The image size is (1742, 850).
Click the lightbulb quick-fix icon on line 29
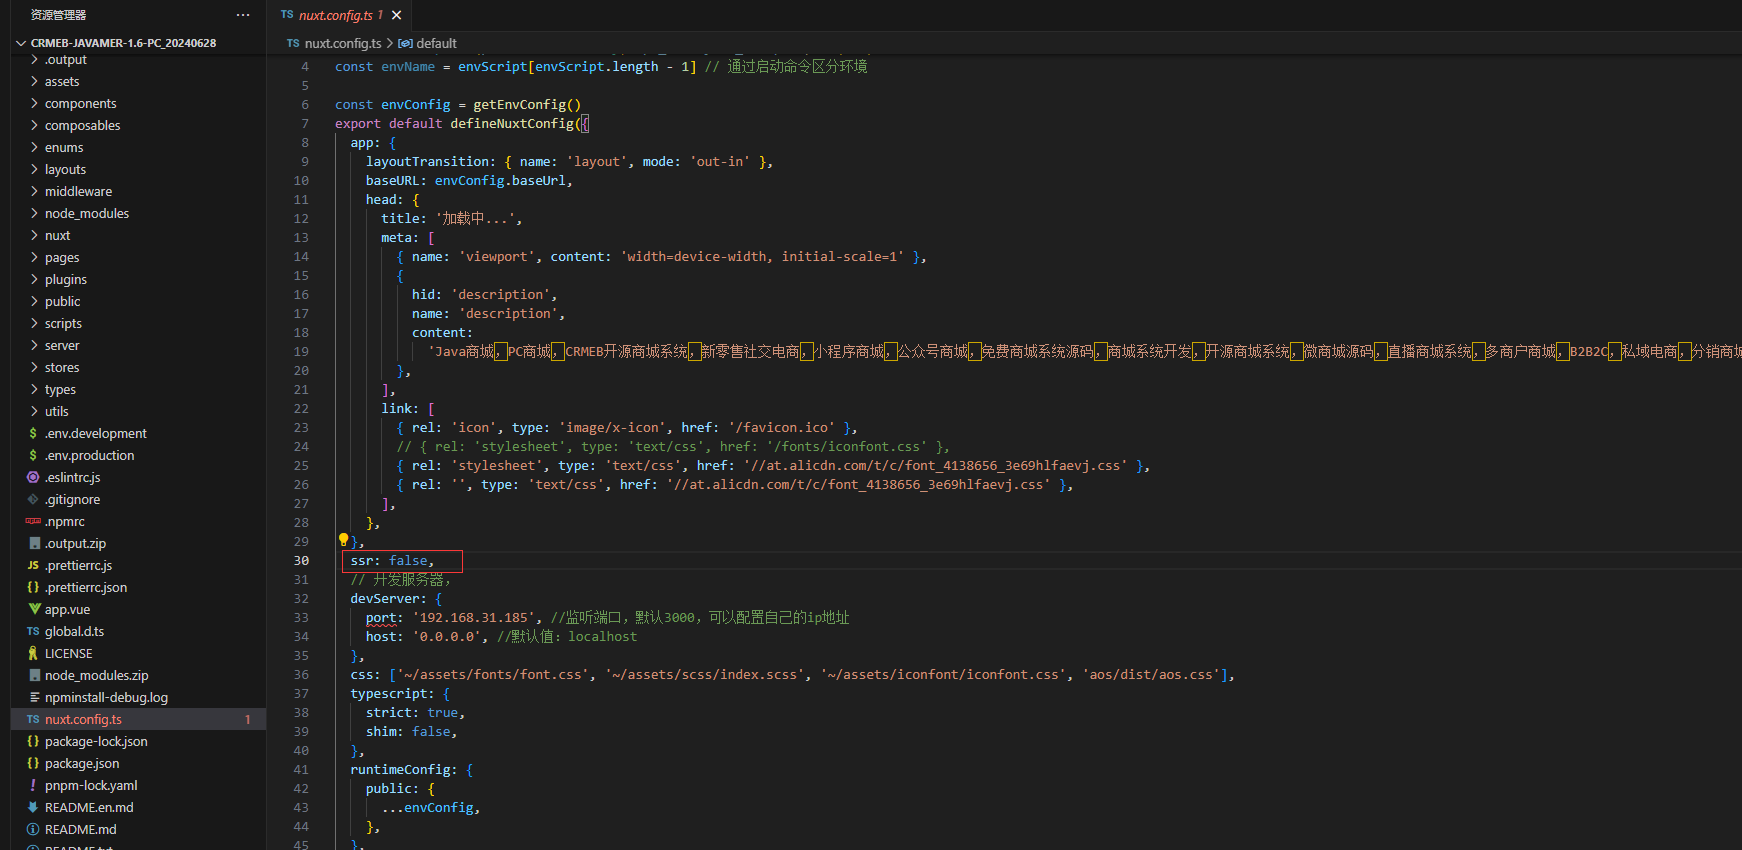coord(343,540)
